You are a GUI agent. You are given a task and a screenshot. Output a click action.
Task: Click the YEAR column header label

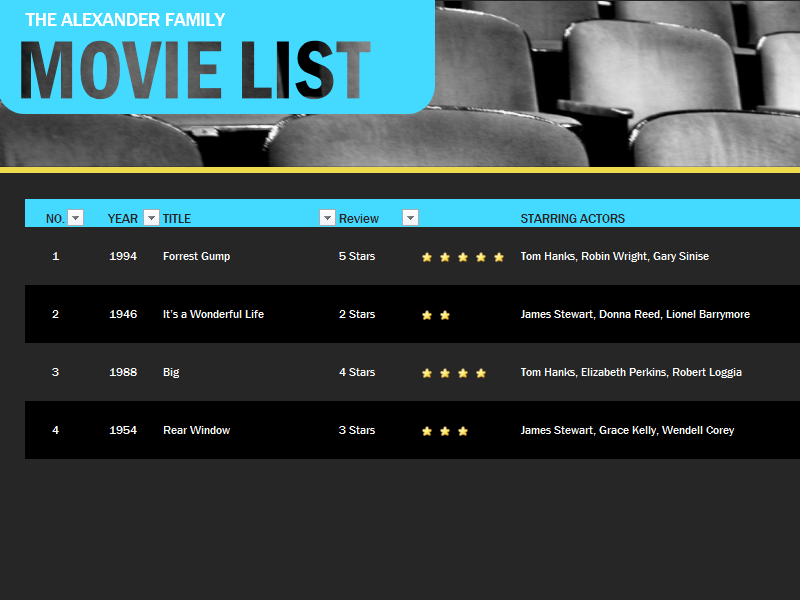coord(123,219)
